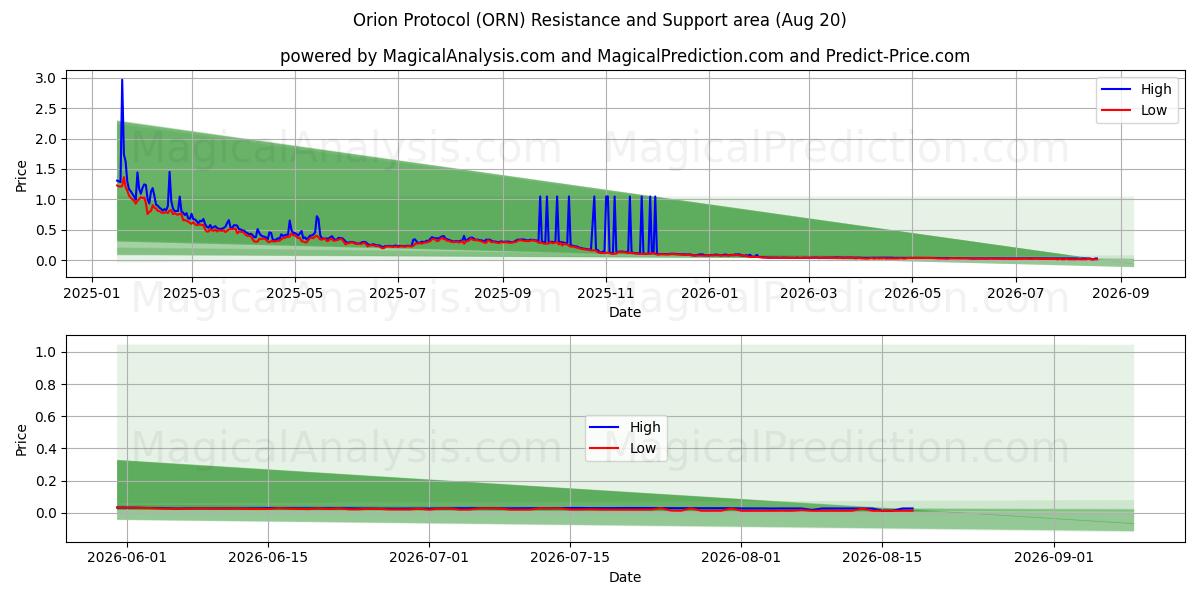Click the '2025-09' tick label
The image size is (1200, 600).
coord(502,293)
